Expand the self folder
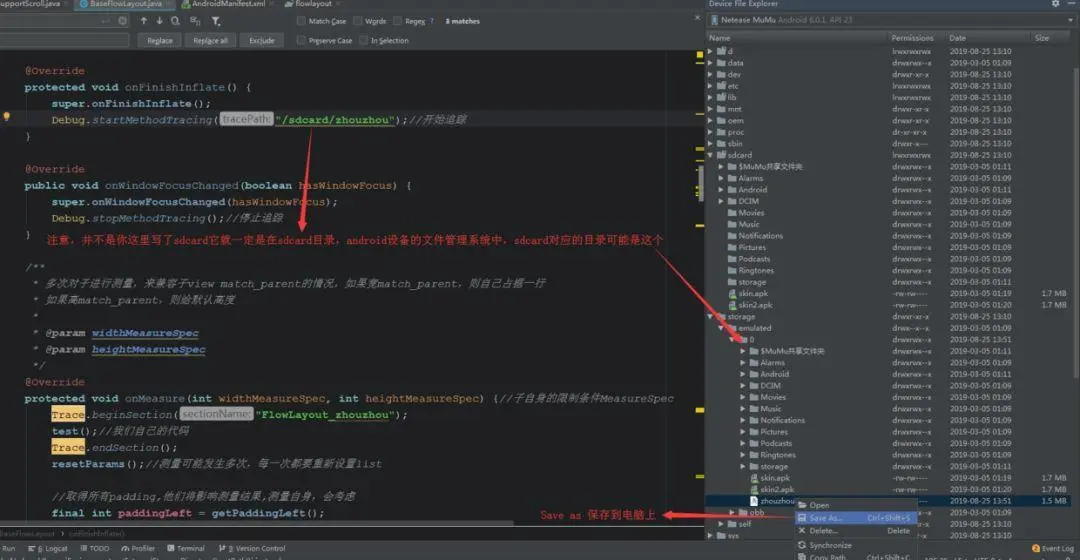Viewport: 1080px width, 560px height. click(721, 524)
